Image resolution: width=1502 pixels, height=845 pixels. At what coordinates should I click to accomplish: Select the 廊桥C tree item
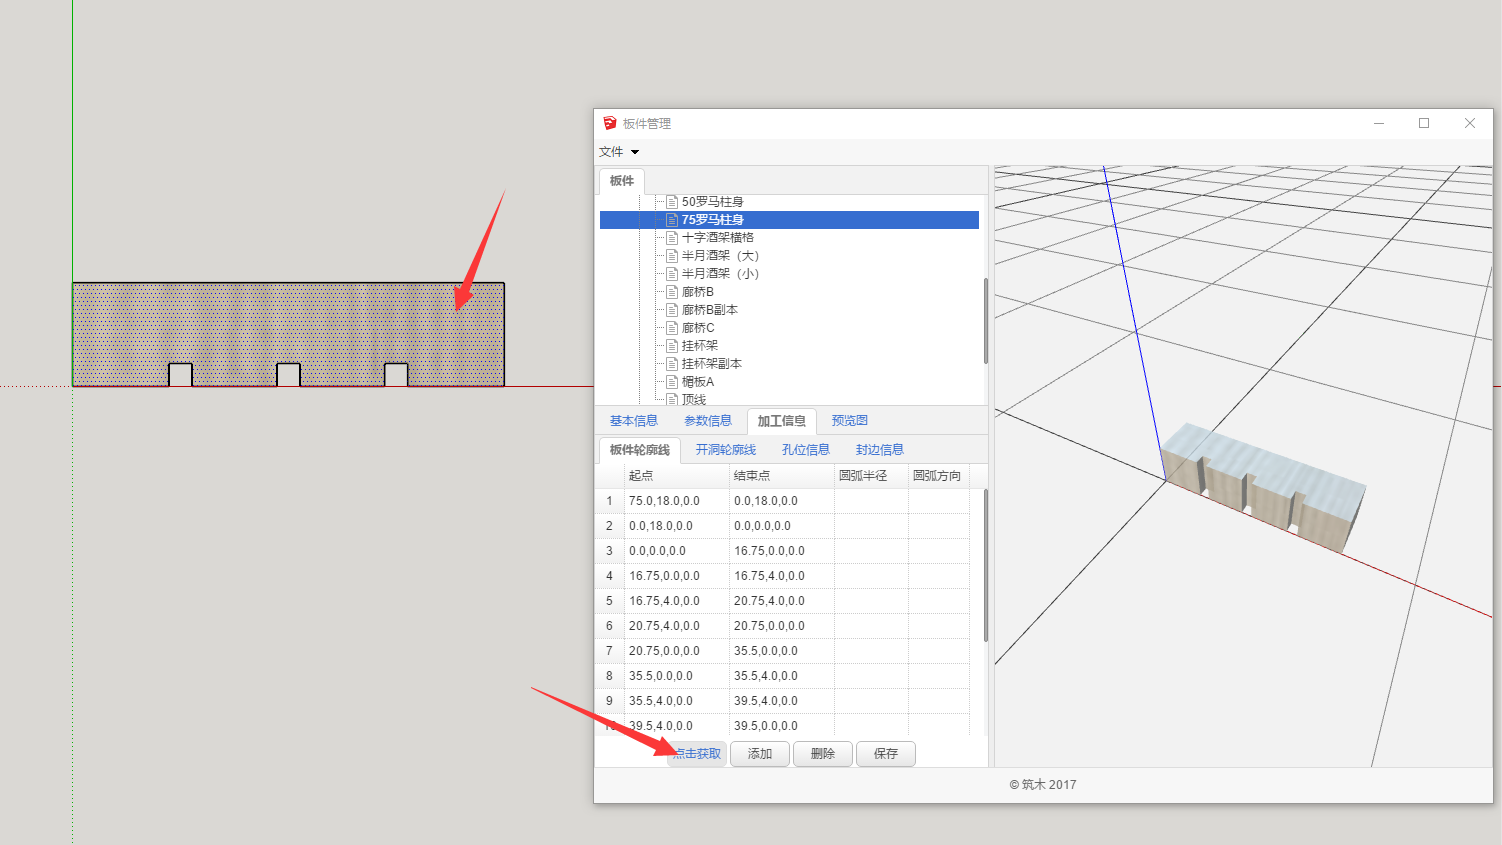(x=698, y=328)
